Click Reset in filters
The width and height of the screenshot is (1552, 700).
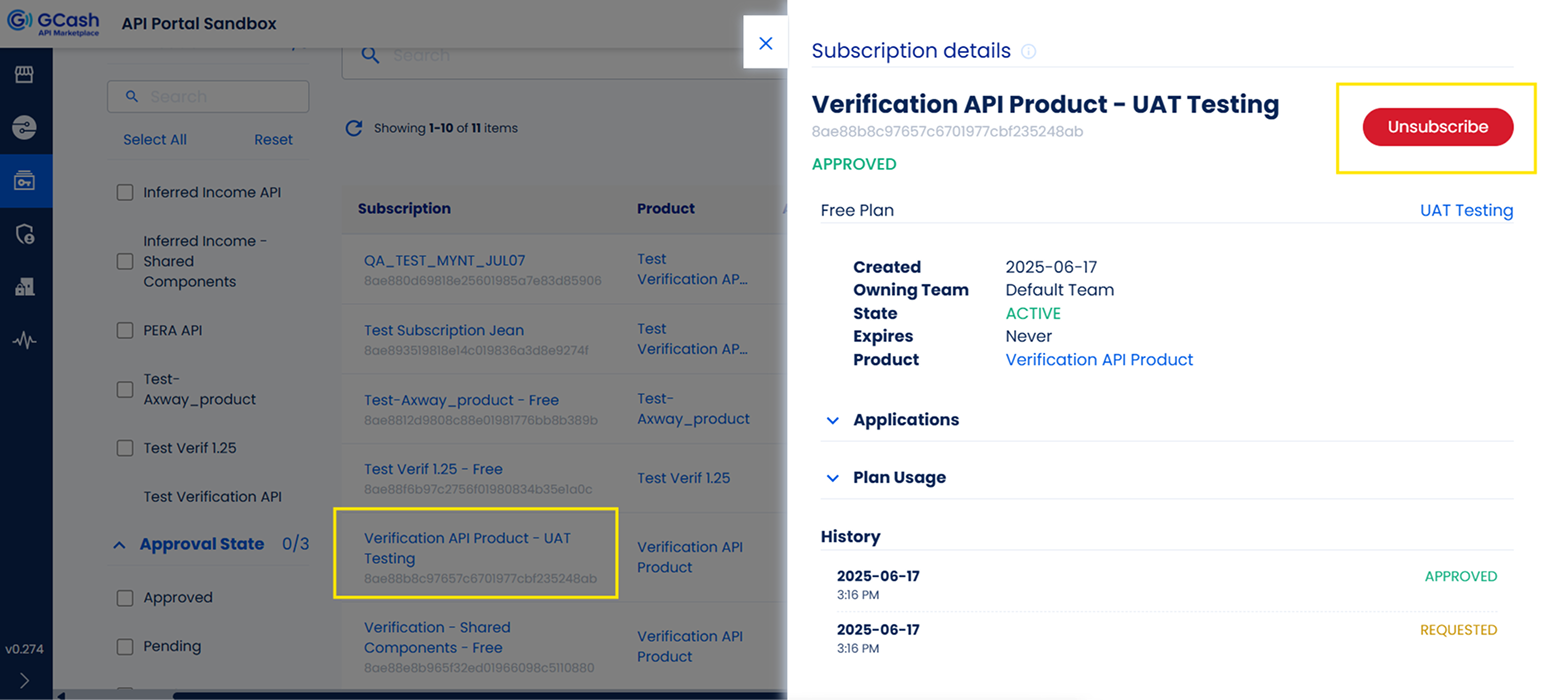273,140
